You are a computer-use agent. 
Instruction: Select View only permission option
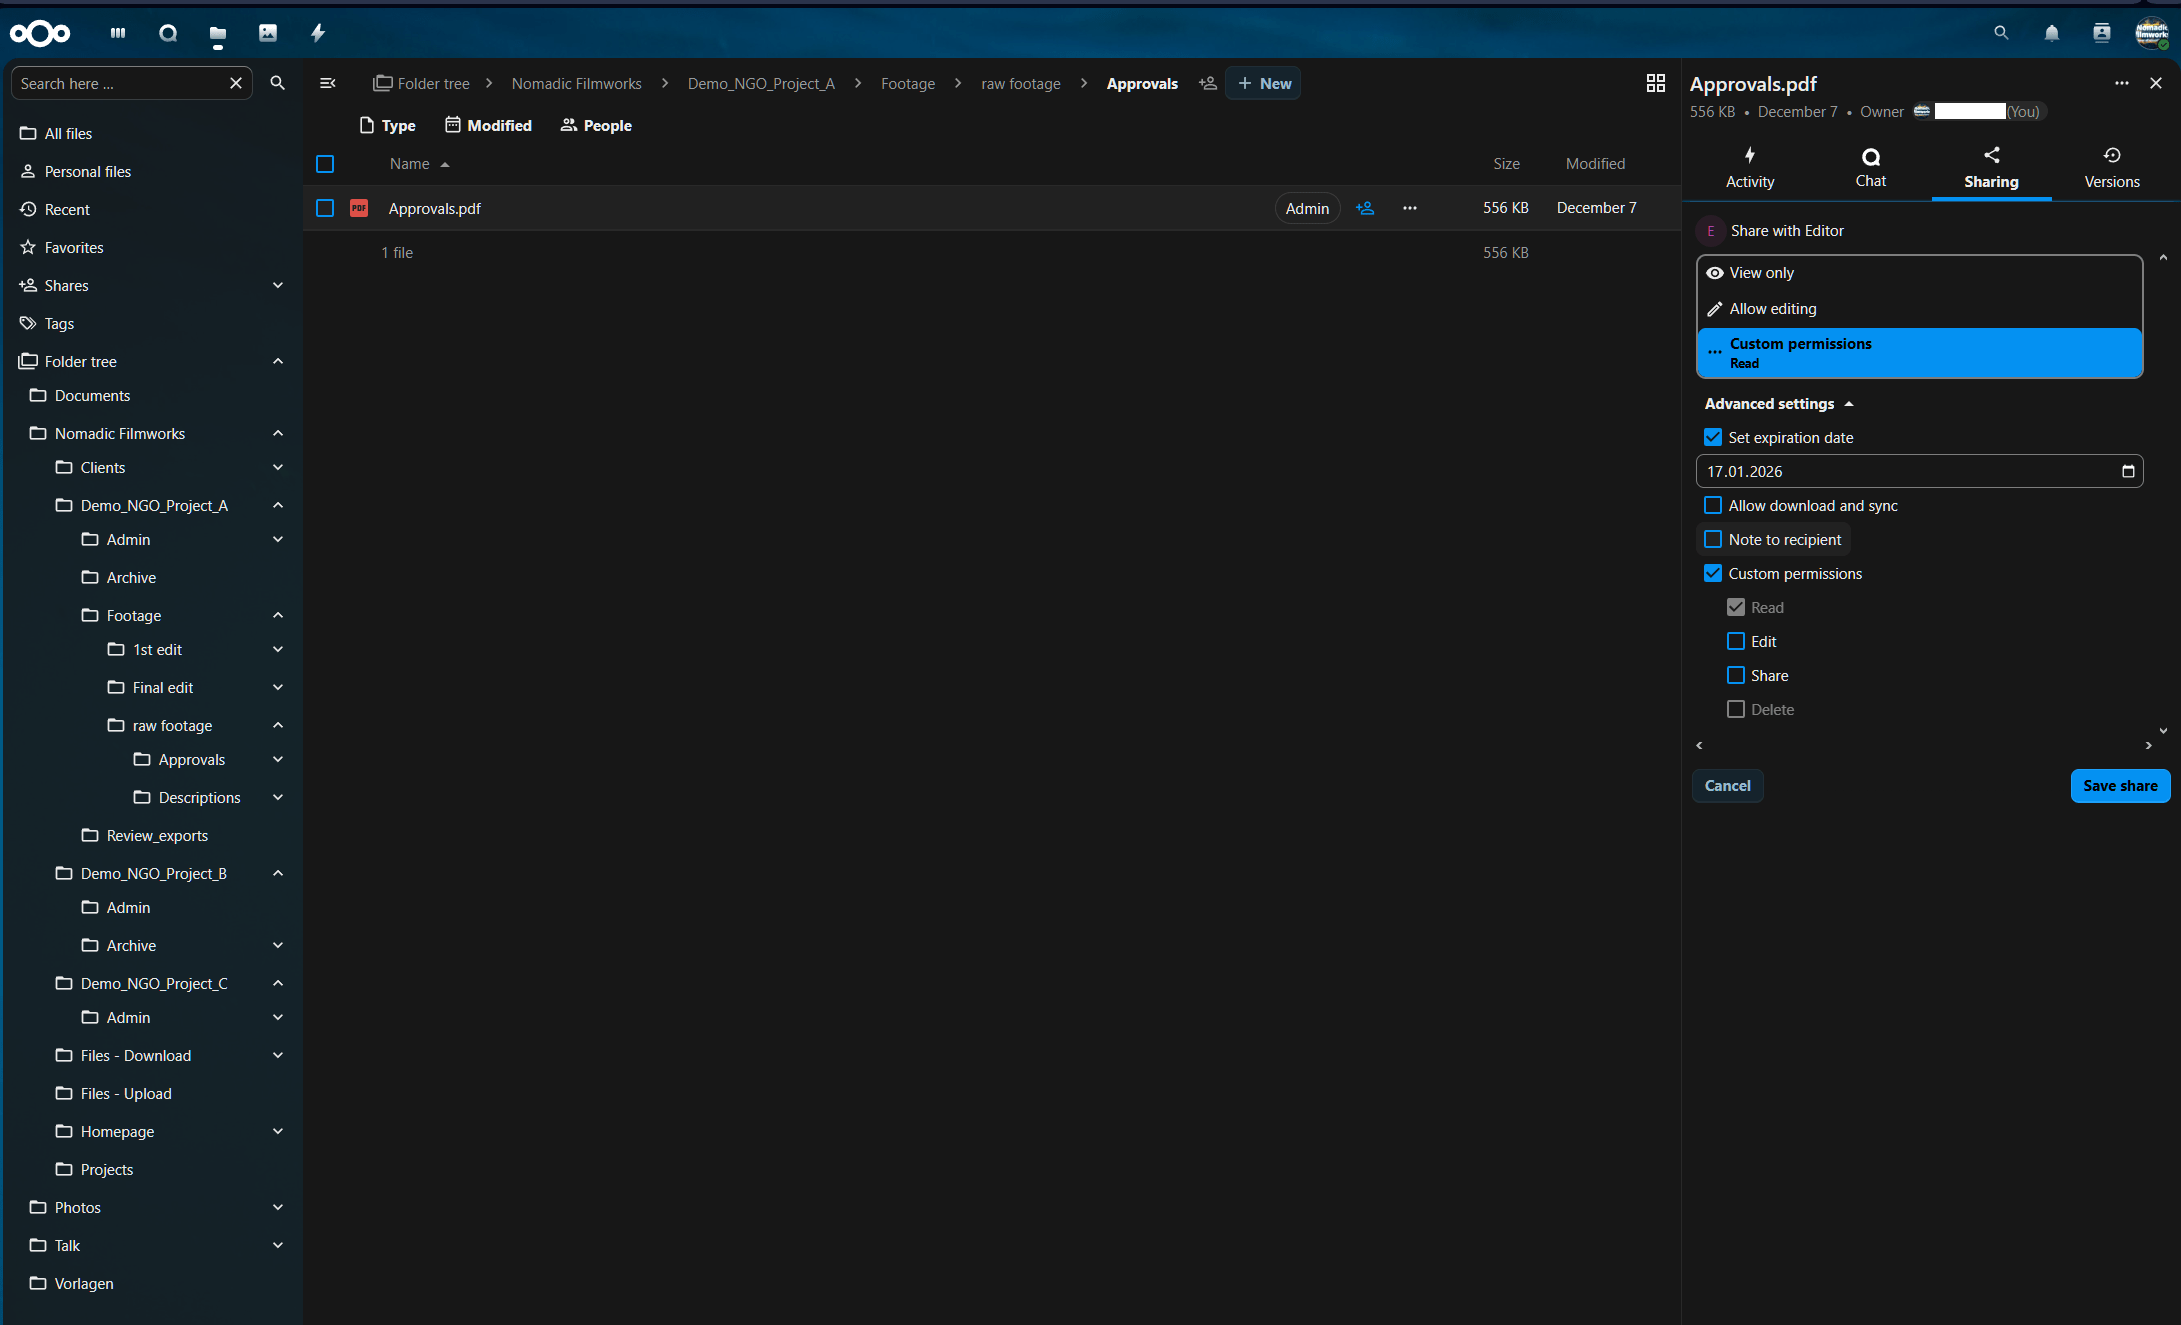1761,273
